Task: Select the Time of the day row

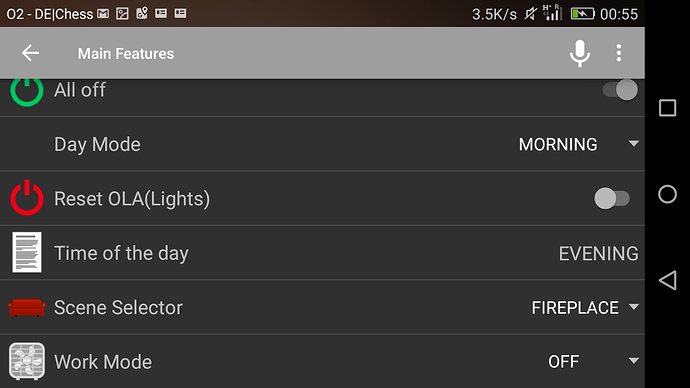Action: pos(322,253)
